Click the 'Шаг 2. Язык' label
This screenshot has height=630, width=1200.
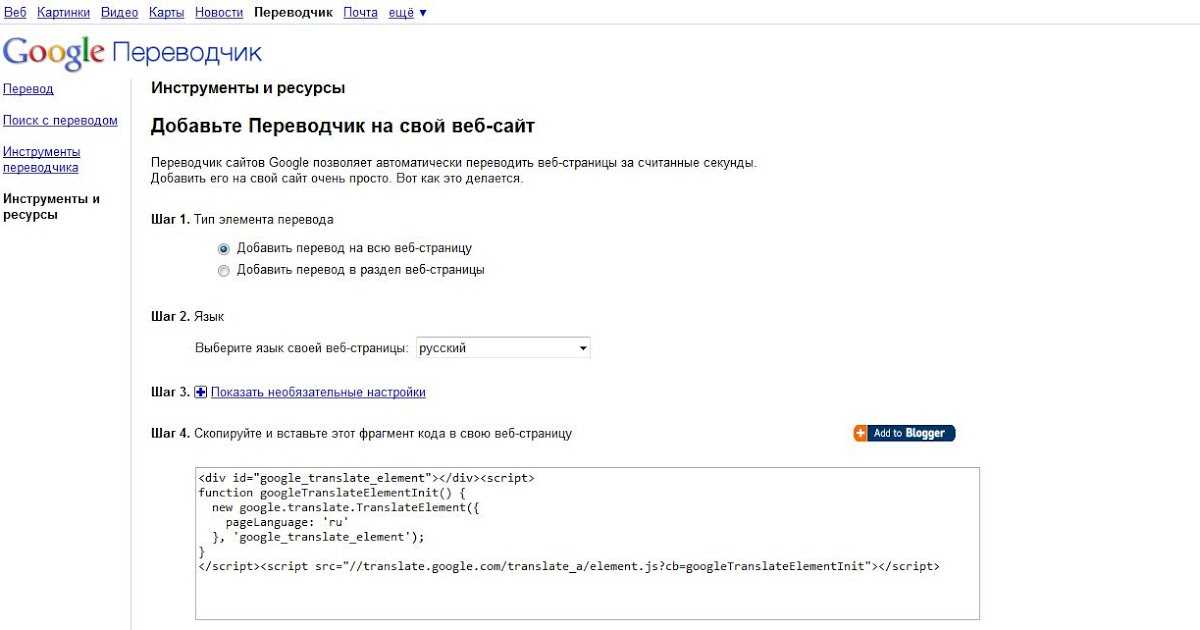pyautogui.click(x=188, y=317)
